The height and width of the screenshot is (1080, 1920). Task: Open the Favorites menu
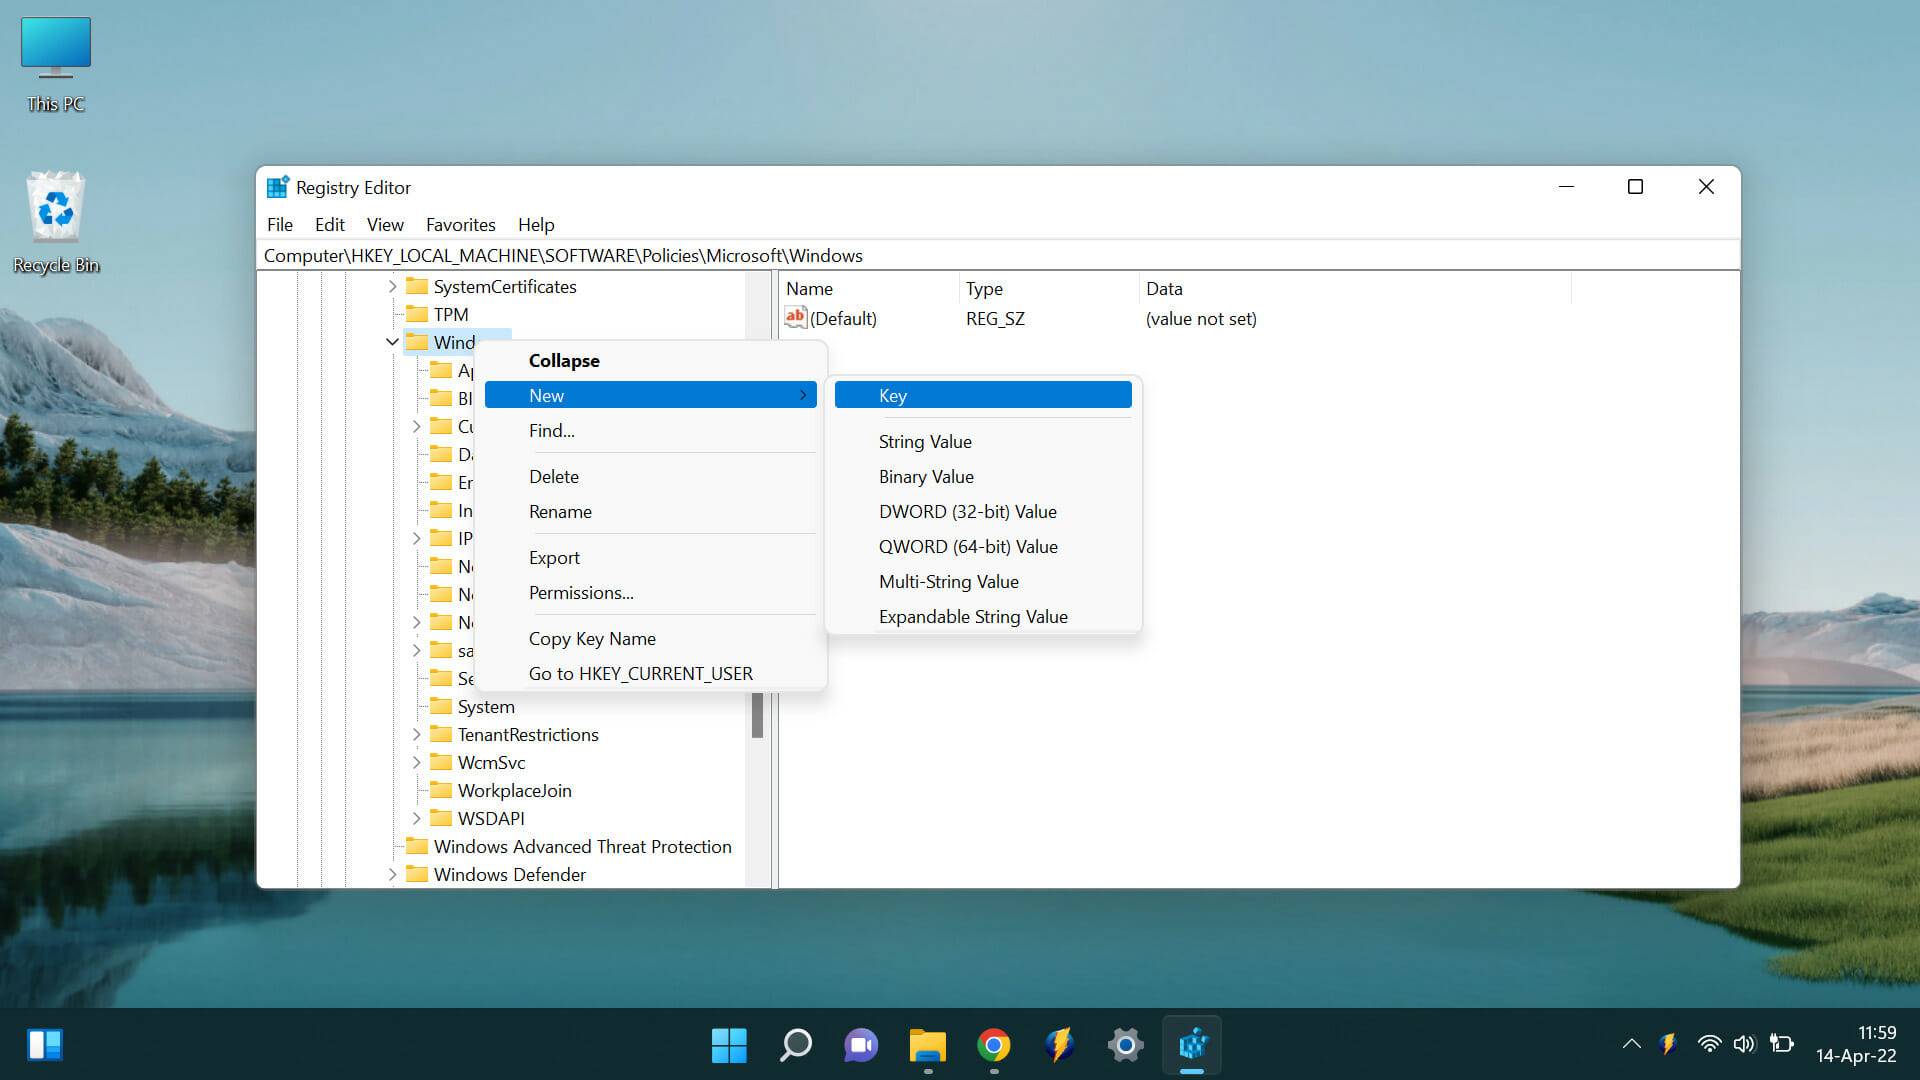pos(460,224)
